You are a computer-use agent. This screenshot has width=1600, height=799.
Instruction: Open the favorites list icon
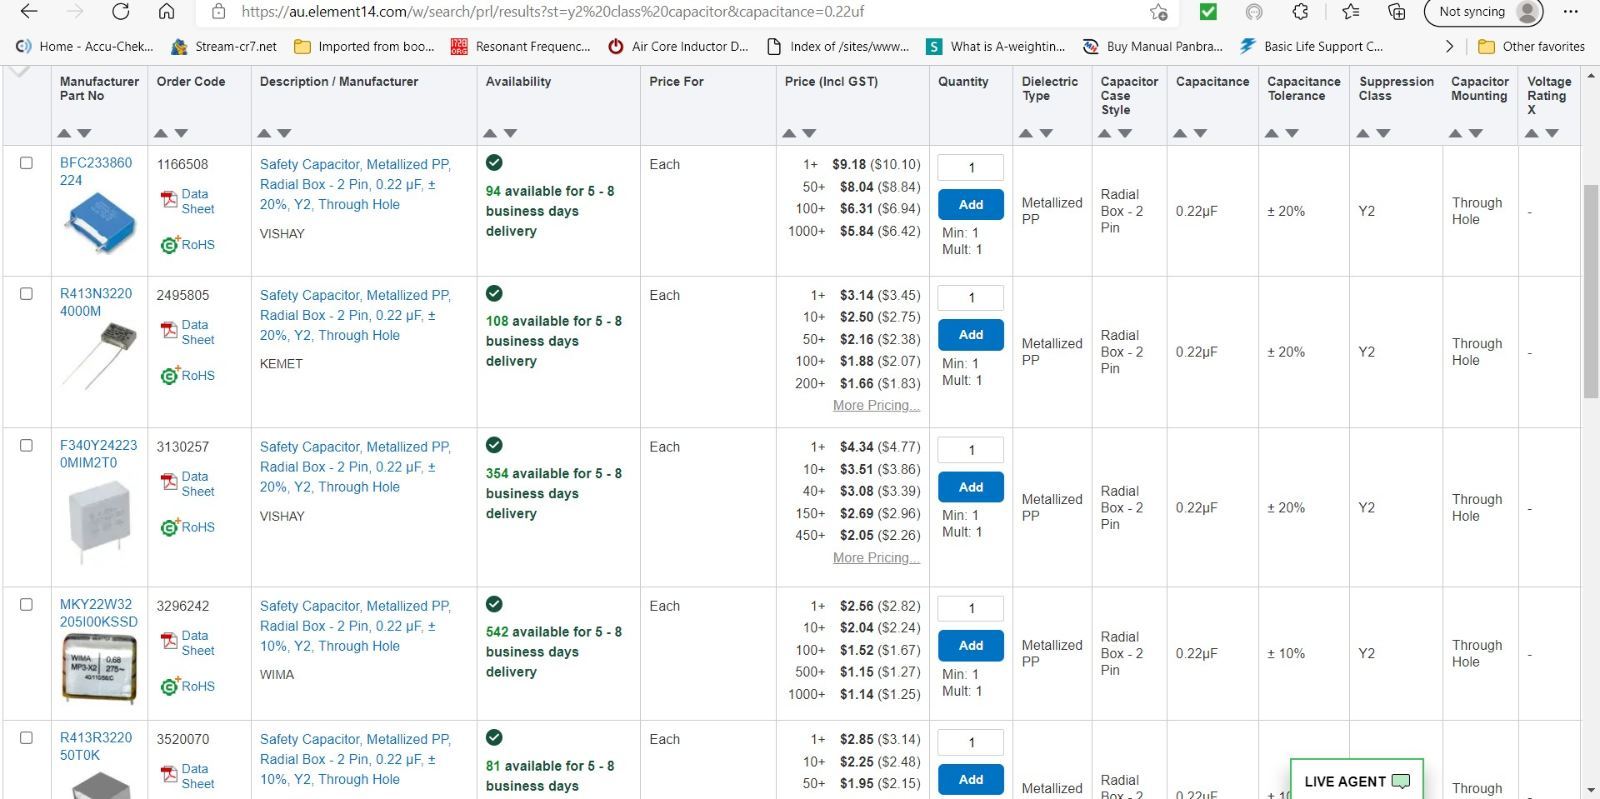coord(1351,12)
